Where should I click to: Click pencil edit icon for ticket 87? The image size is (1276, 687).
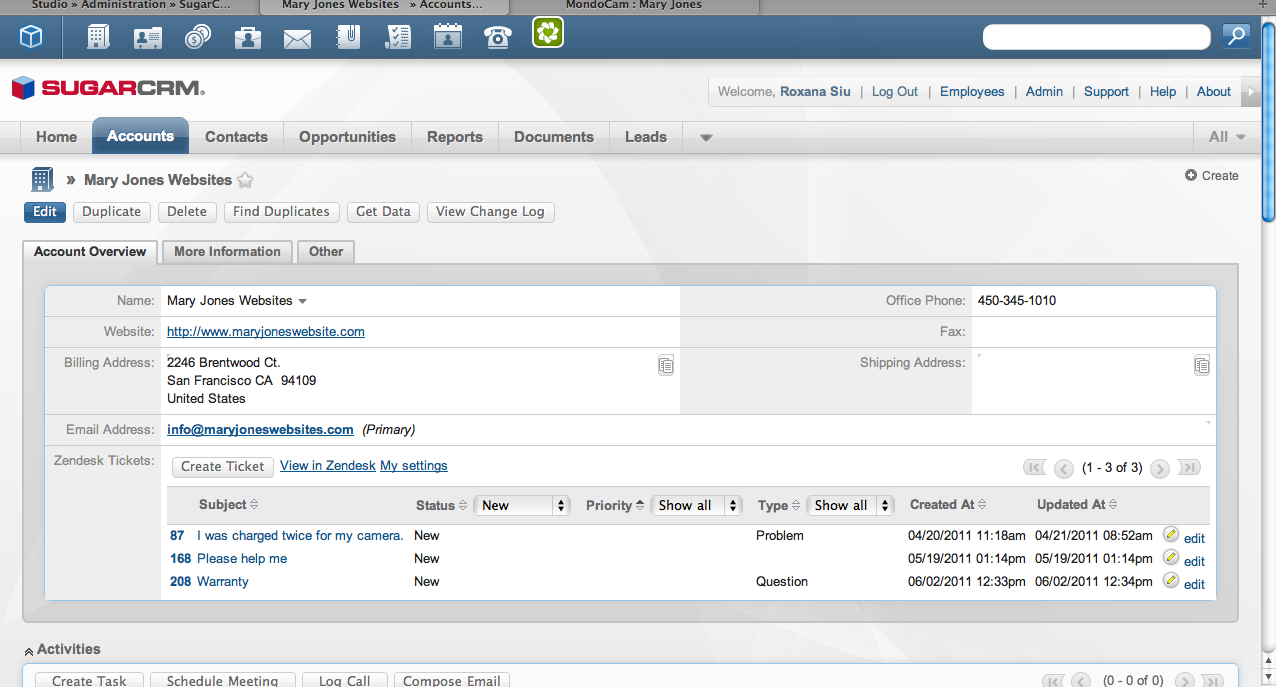[x=1171, y=535]
